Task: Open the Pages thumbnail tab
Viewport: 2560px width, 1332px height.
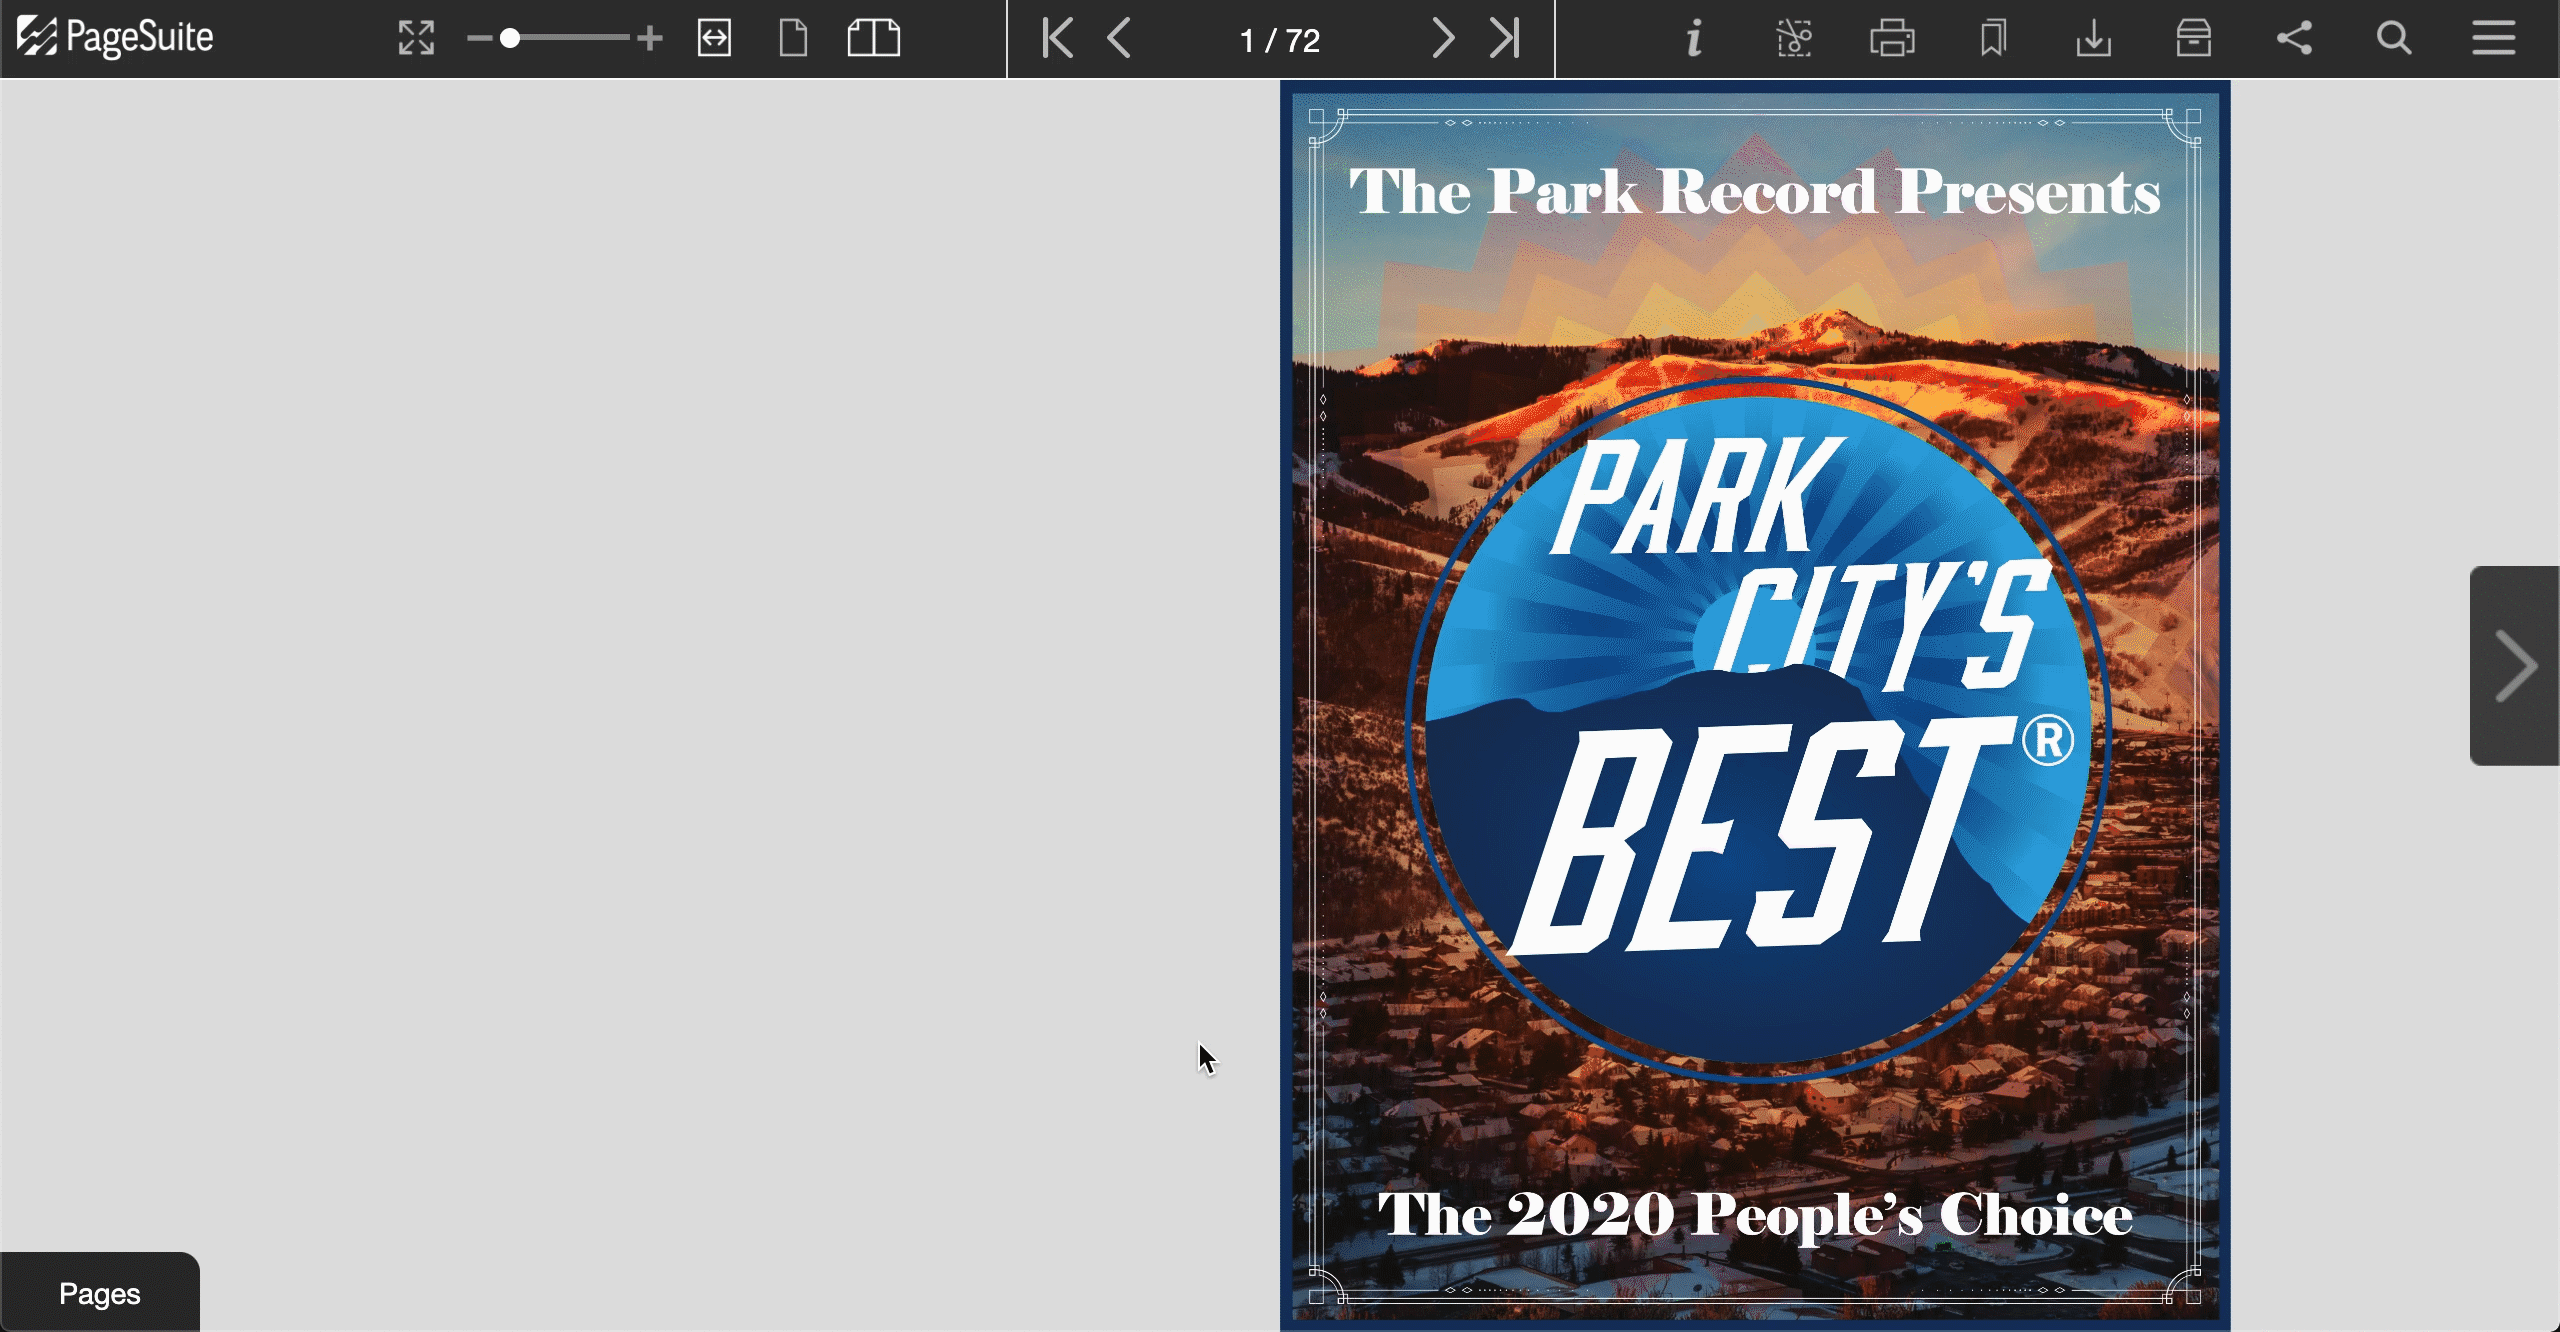Action: pyautogui.click(x=100, y=1293)
